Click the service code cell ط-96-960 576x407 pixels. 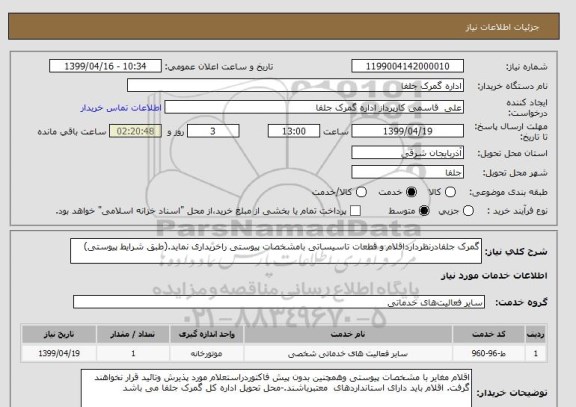click(489, 353)
